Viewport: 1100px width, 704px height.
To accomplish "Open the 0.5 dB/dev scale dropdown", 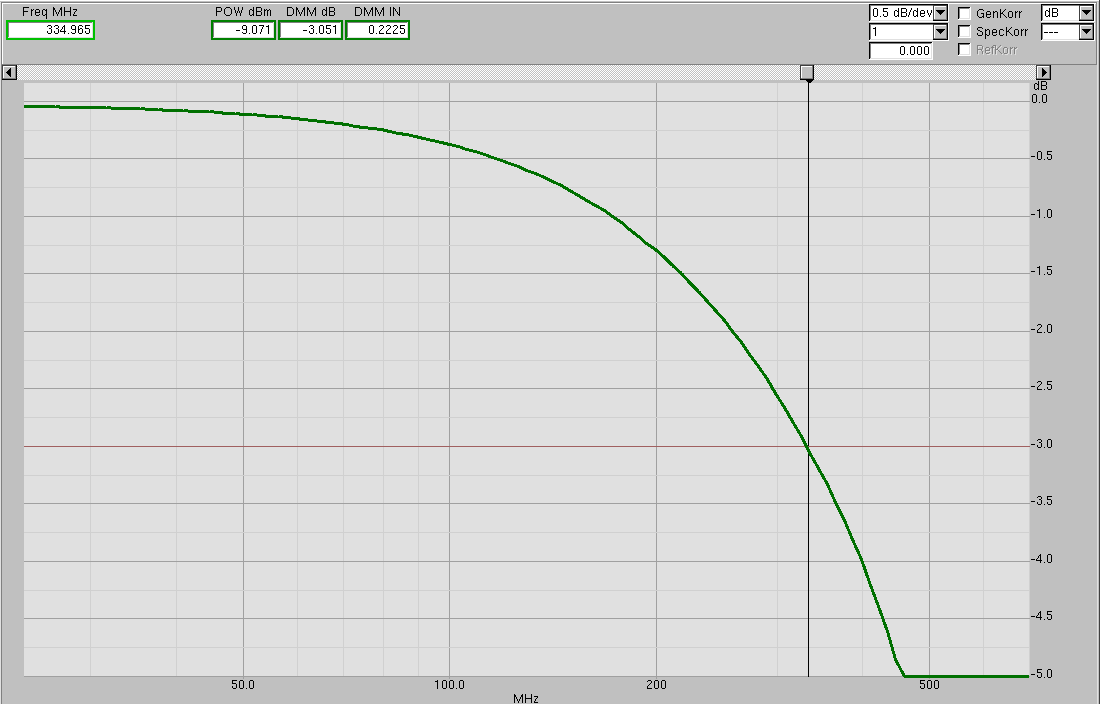I will 941,13.
